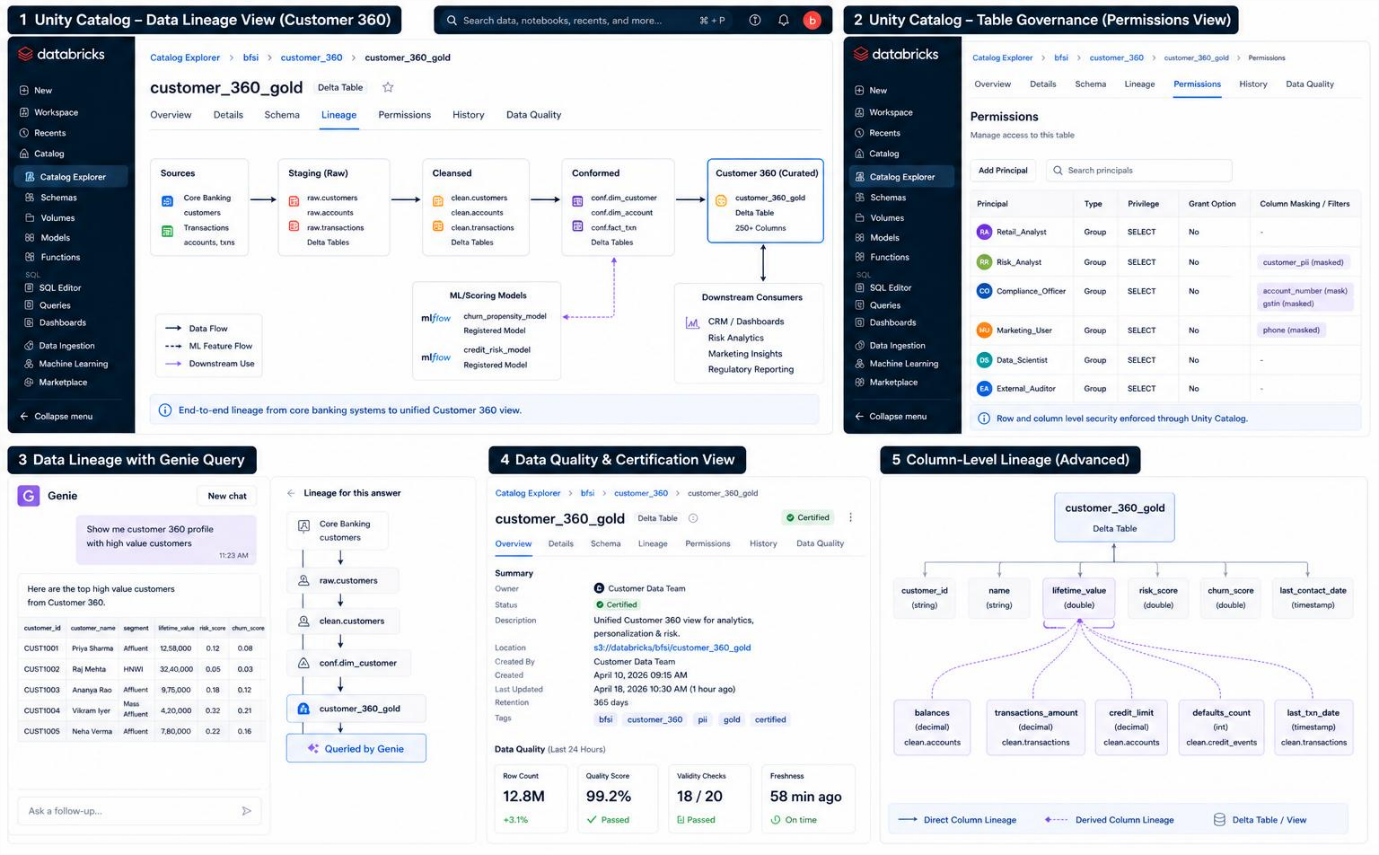Click the credit_limit source column node
This screenshot has width=1379, height=855.
[x=1132, y=727]
